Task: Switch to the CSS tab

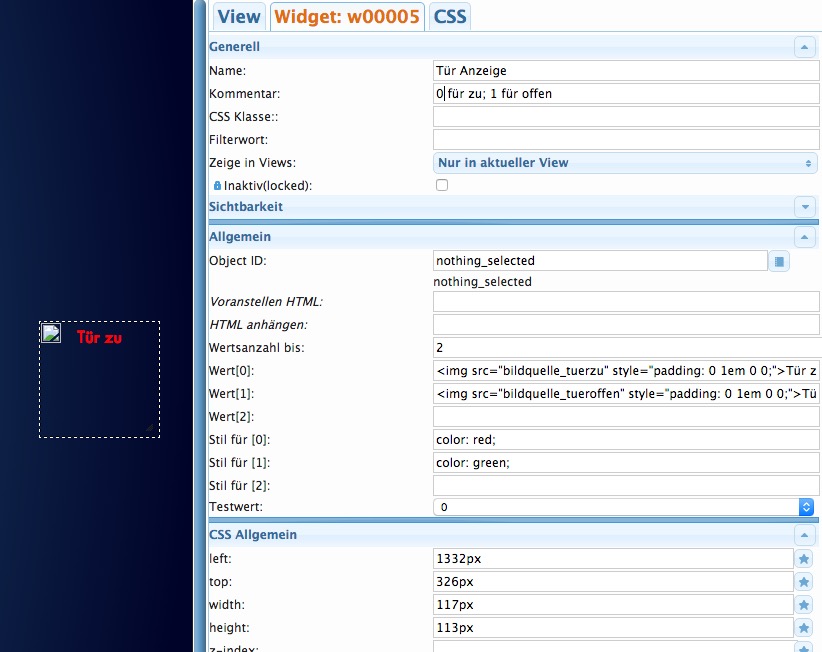Action: click(x=450, y=17)
